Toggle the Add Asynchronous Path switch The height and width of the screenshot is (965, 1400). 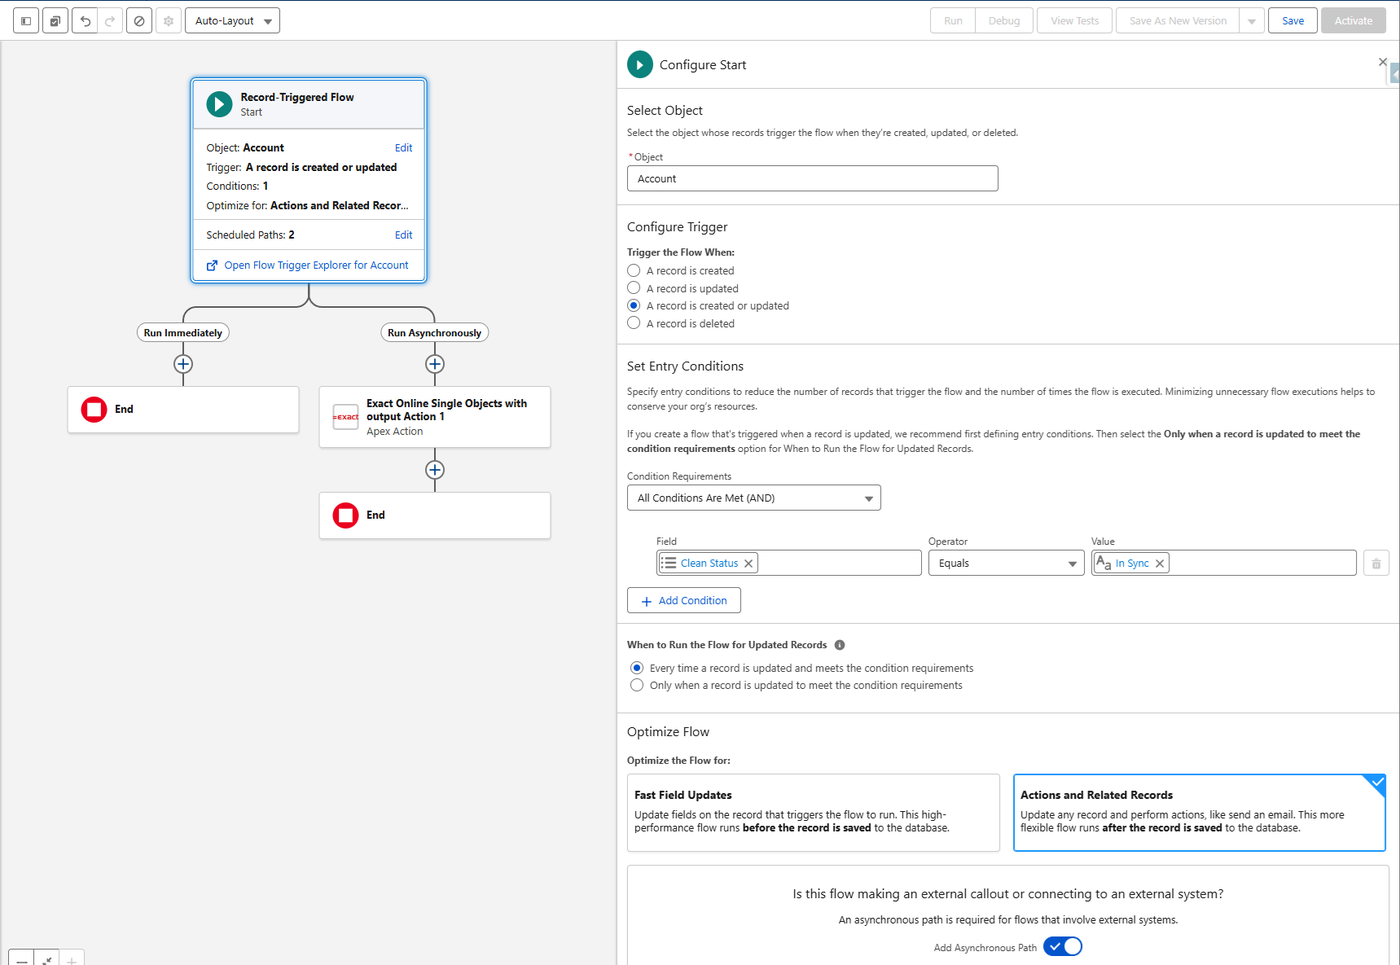coord(1063,947)
